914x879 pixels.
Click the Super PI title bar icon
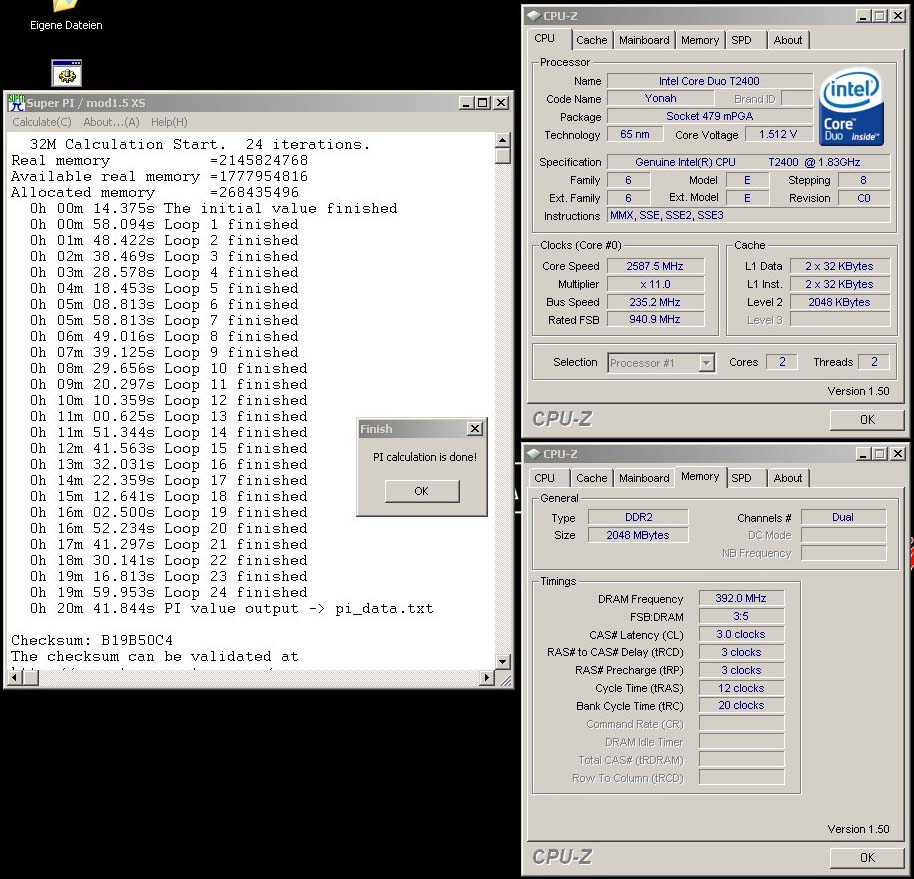[x=16, y=103]
